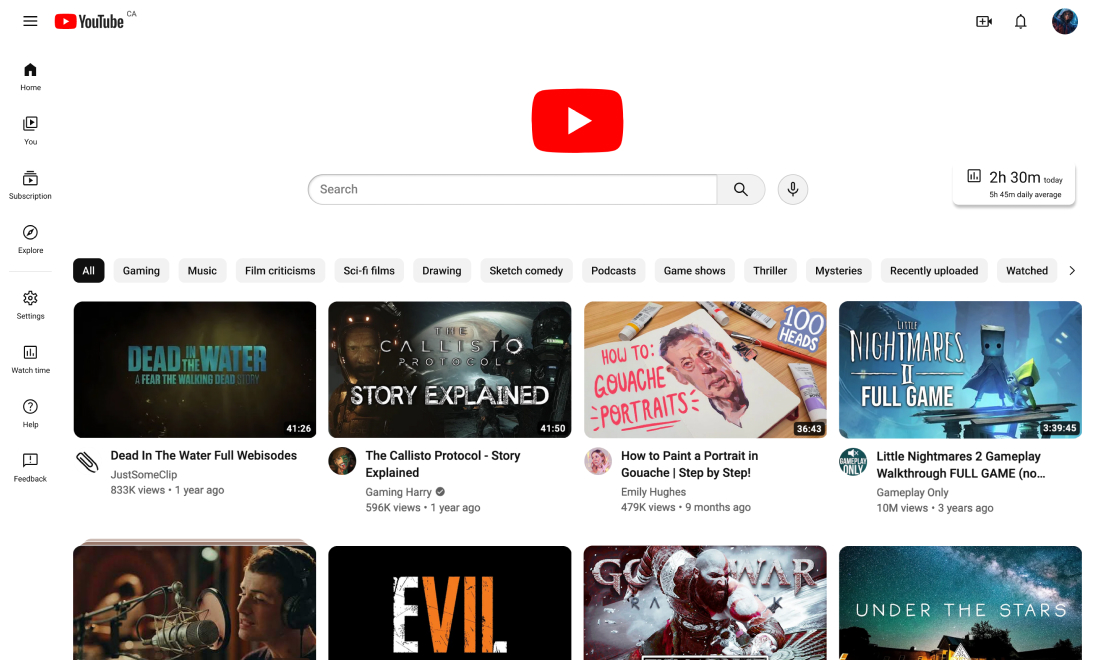This screenshot has width=1100, height=660.
Task: Open Dead In The Water Full Webisodes title
Action: tap(203, 456)
